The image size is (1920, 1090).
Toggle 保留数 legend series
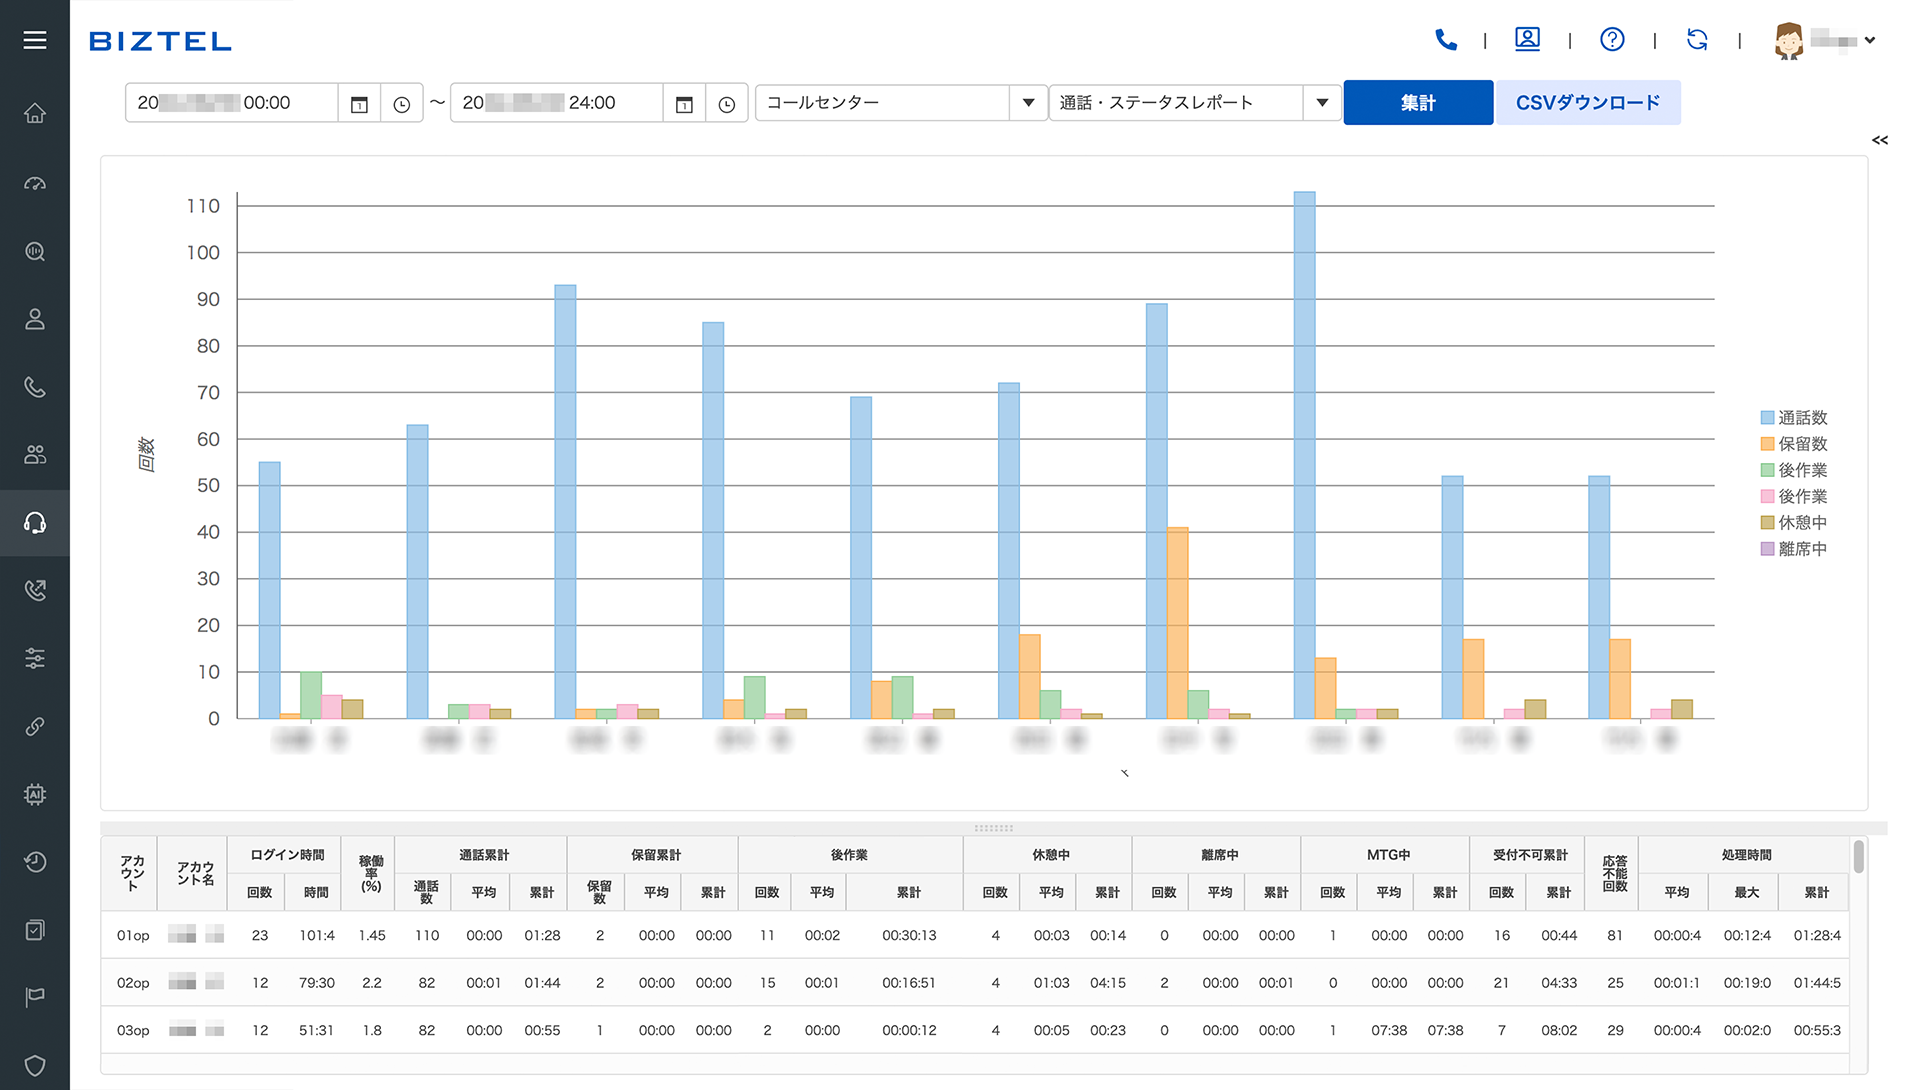1794,444
